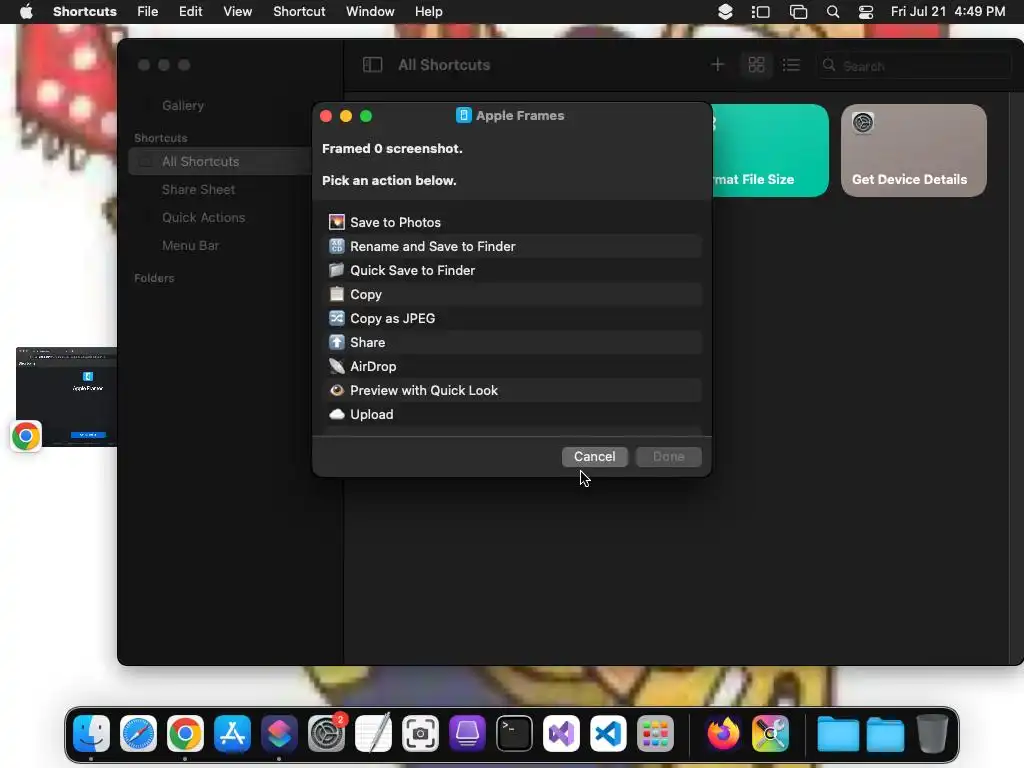Launch Safari from the Dock

coord(138,733)
